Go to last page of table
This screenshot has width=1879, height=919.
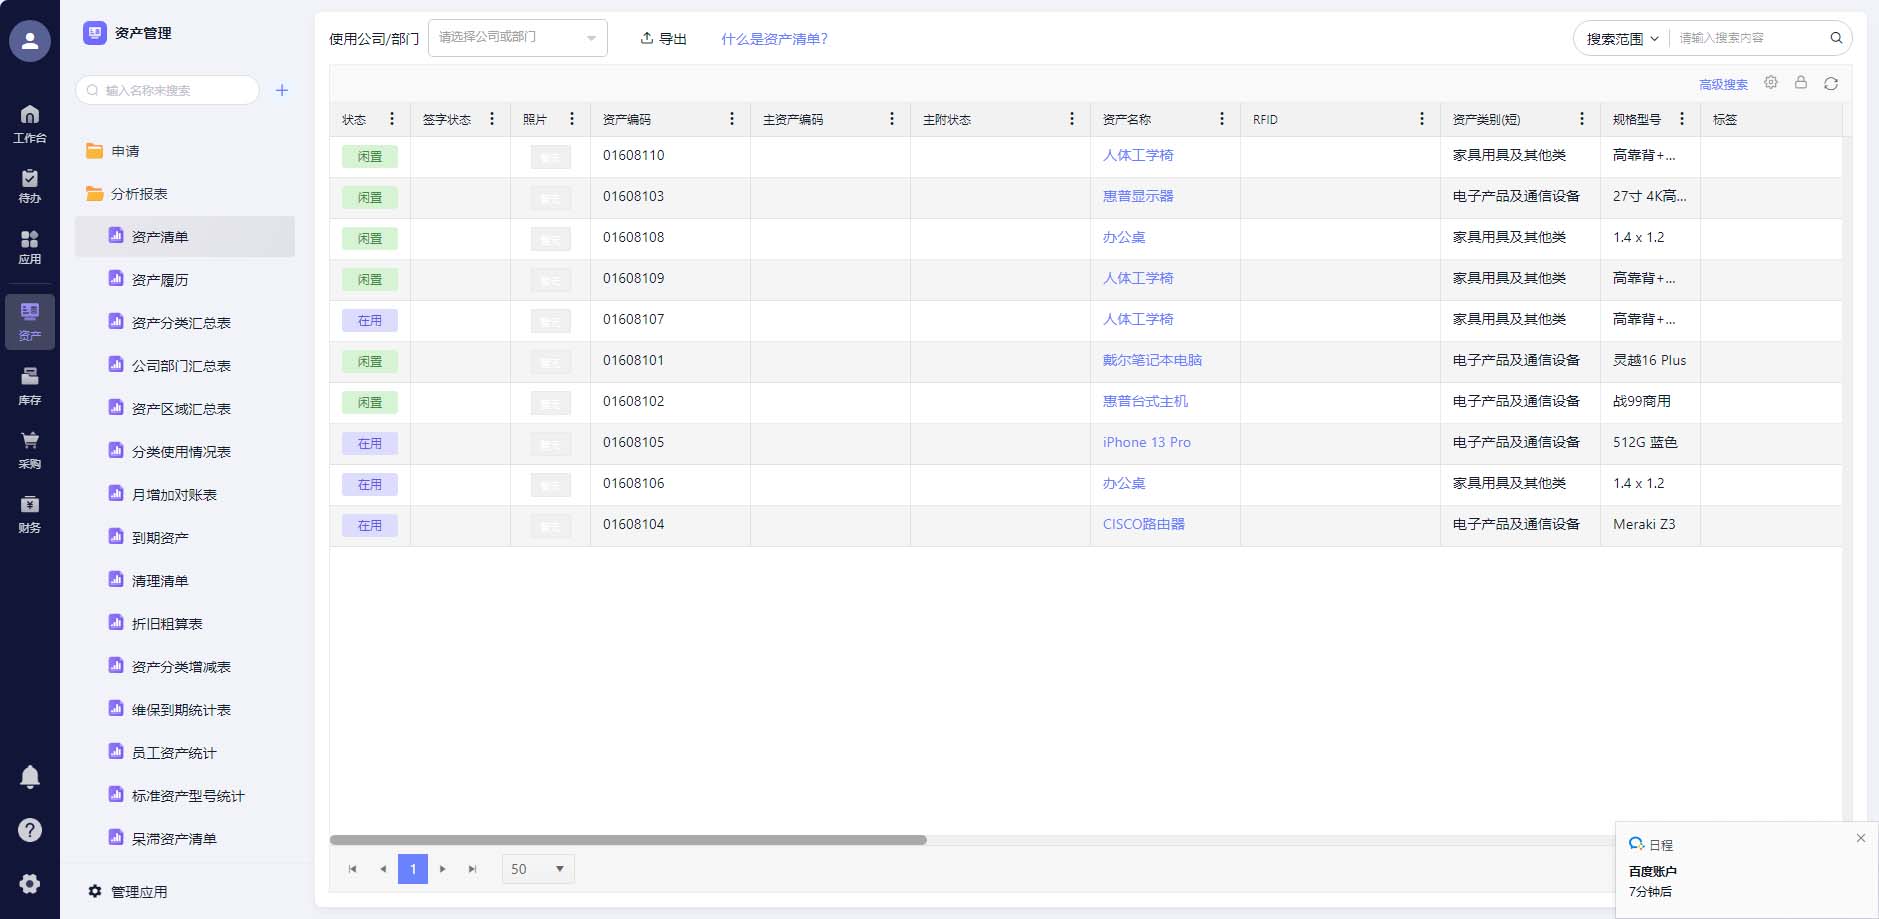(x=472, y=869)
